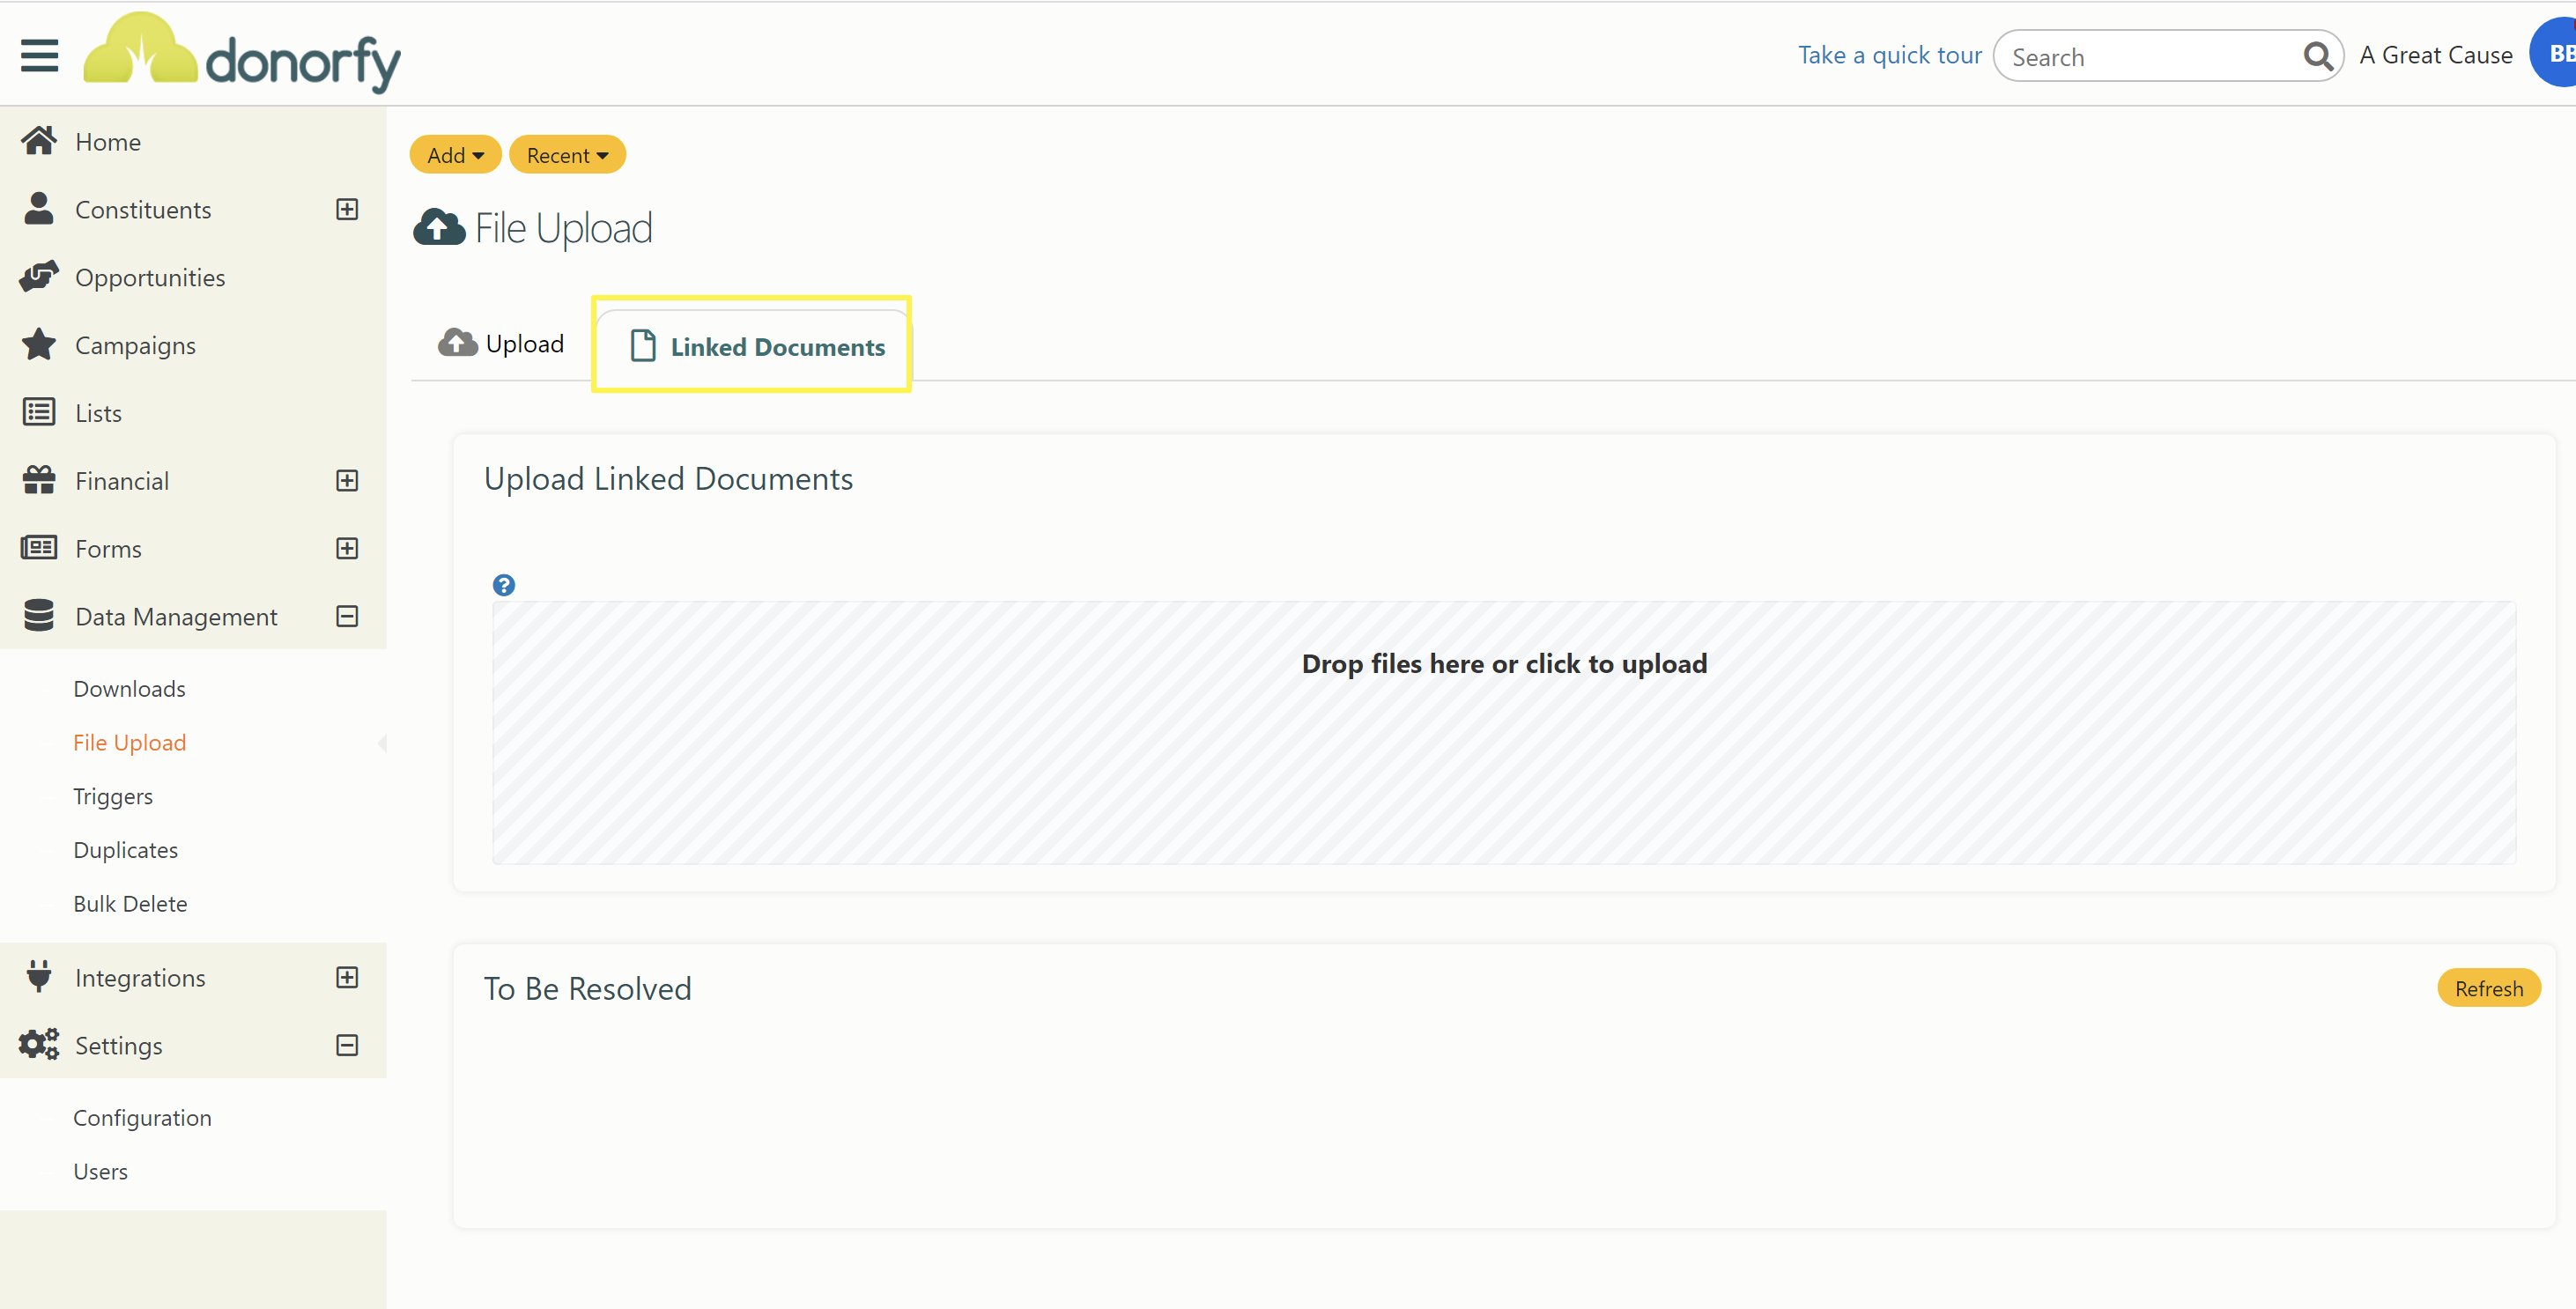Collapse the Settings section with minus button
2576x1309 pixels.
point(346,1045)
